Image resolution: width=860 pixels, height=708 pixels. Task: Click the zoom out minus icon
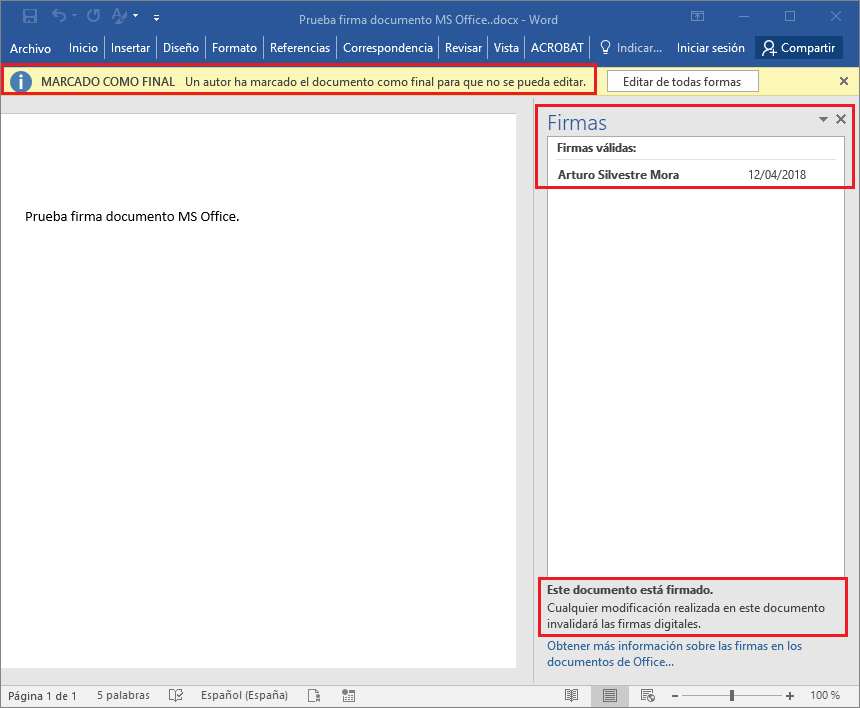click(x=677, y=695)
